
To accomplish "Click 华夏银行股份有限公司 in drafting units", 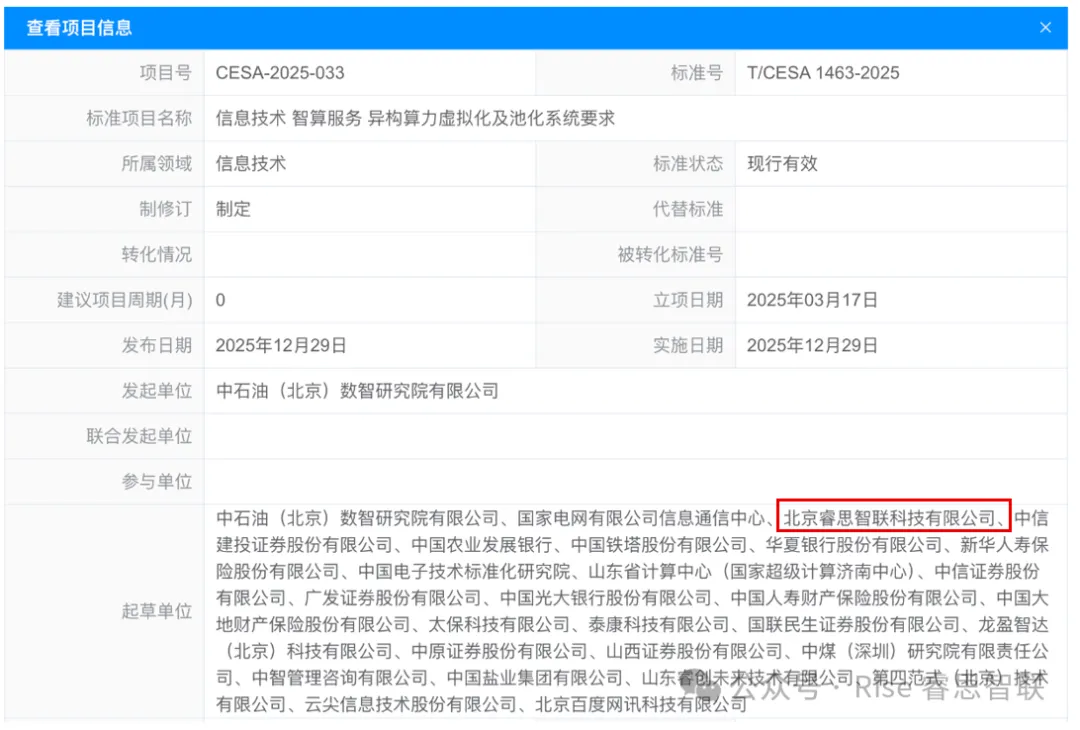I will (x=854, y=545).
